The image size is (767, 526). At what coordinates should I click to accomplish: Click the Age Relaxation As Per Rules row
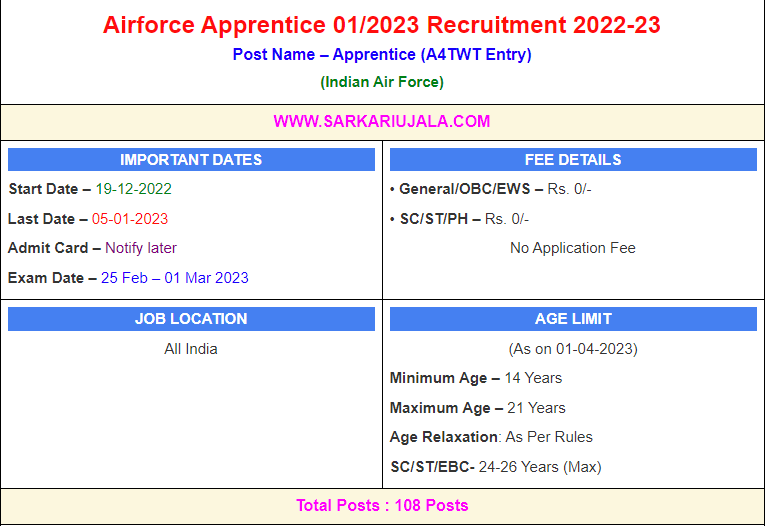pos(491,437)
